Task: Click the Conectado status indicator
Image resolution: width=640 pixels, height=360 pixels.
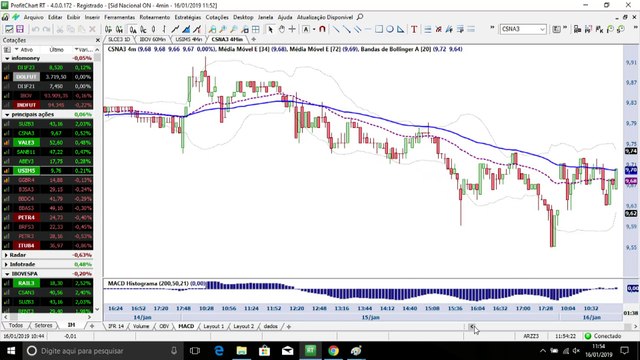Action: click(602, 336)
